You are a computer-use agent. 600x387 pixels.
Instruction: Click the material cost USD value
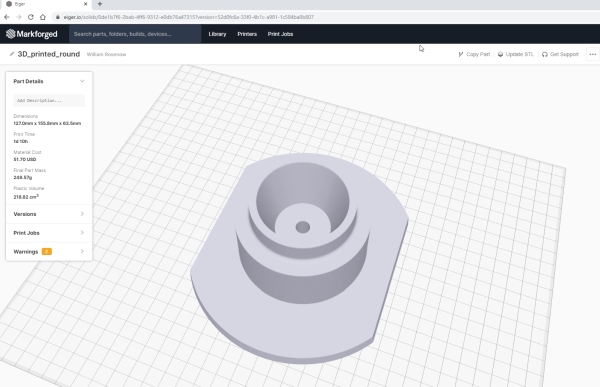[25, 159]
